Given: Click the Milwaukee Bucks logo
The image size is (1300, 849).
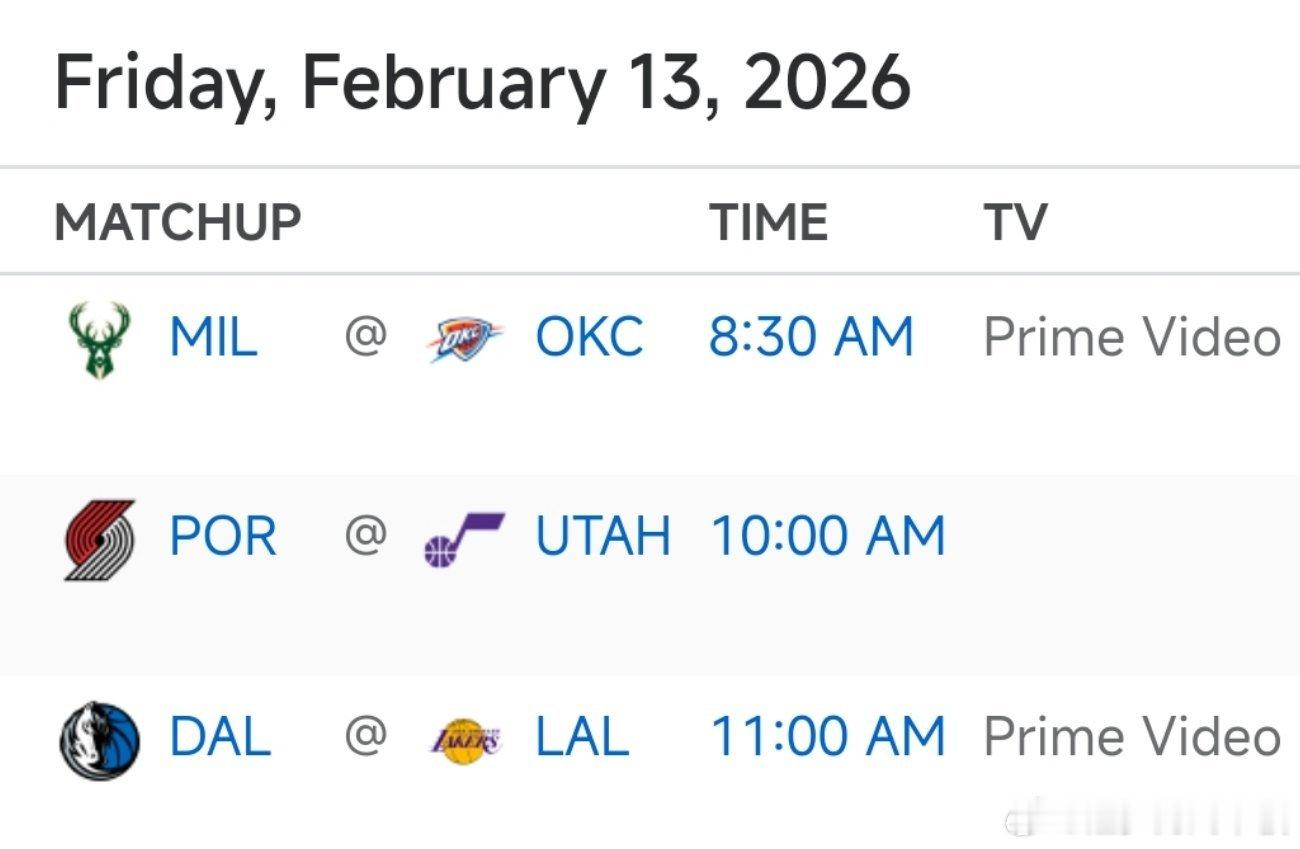Looking at the screenshot, I should 98,338.
